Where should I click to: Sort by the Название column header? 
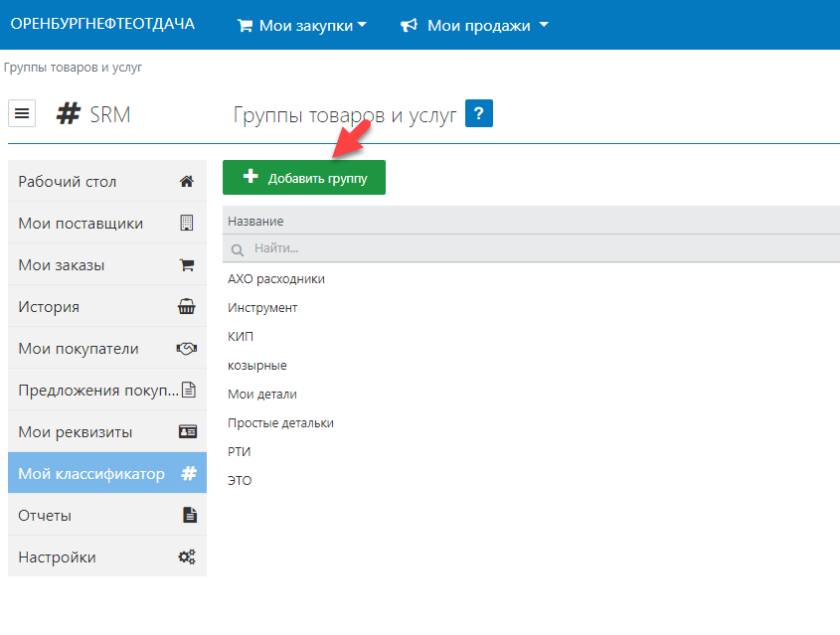256,221
